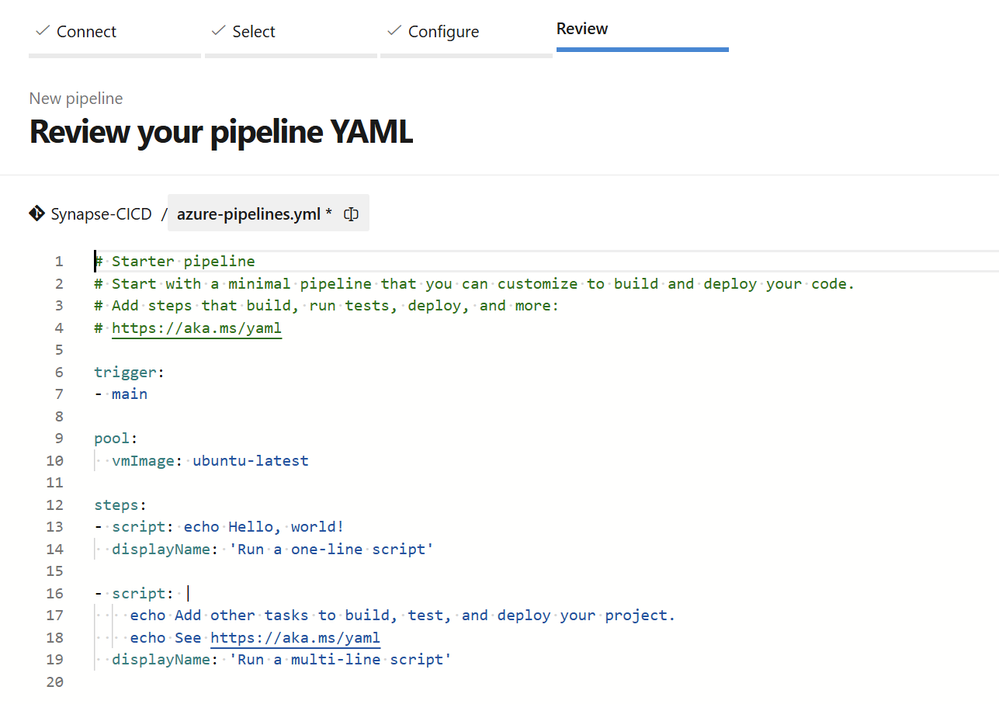
Task: Click on vmImage ubuntu-latest value
Action: [250, 460]
